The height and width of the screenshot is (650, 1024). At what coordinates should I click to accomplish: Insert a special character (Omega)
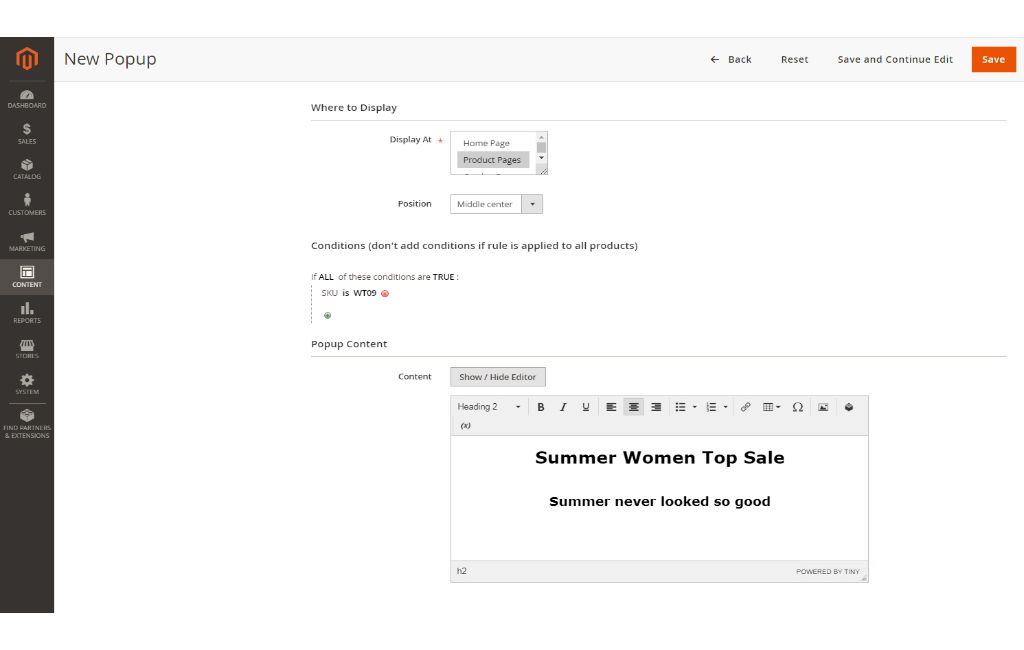coord(797,407)
